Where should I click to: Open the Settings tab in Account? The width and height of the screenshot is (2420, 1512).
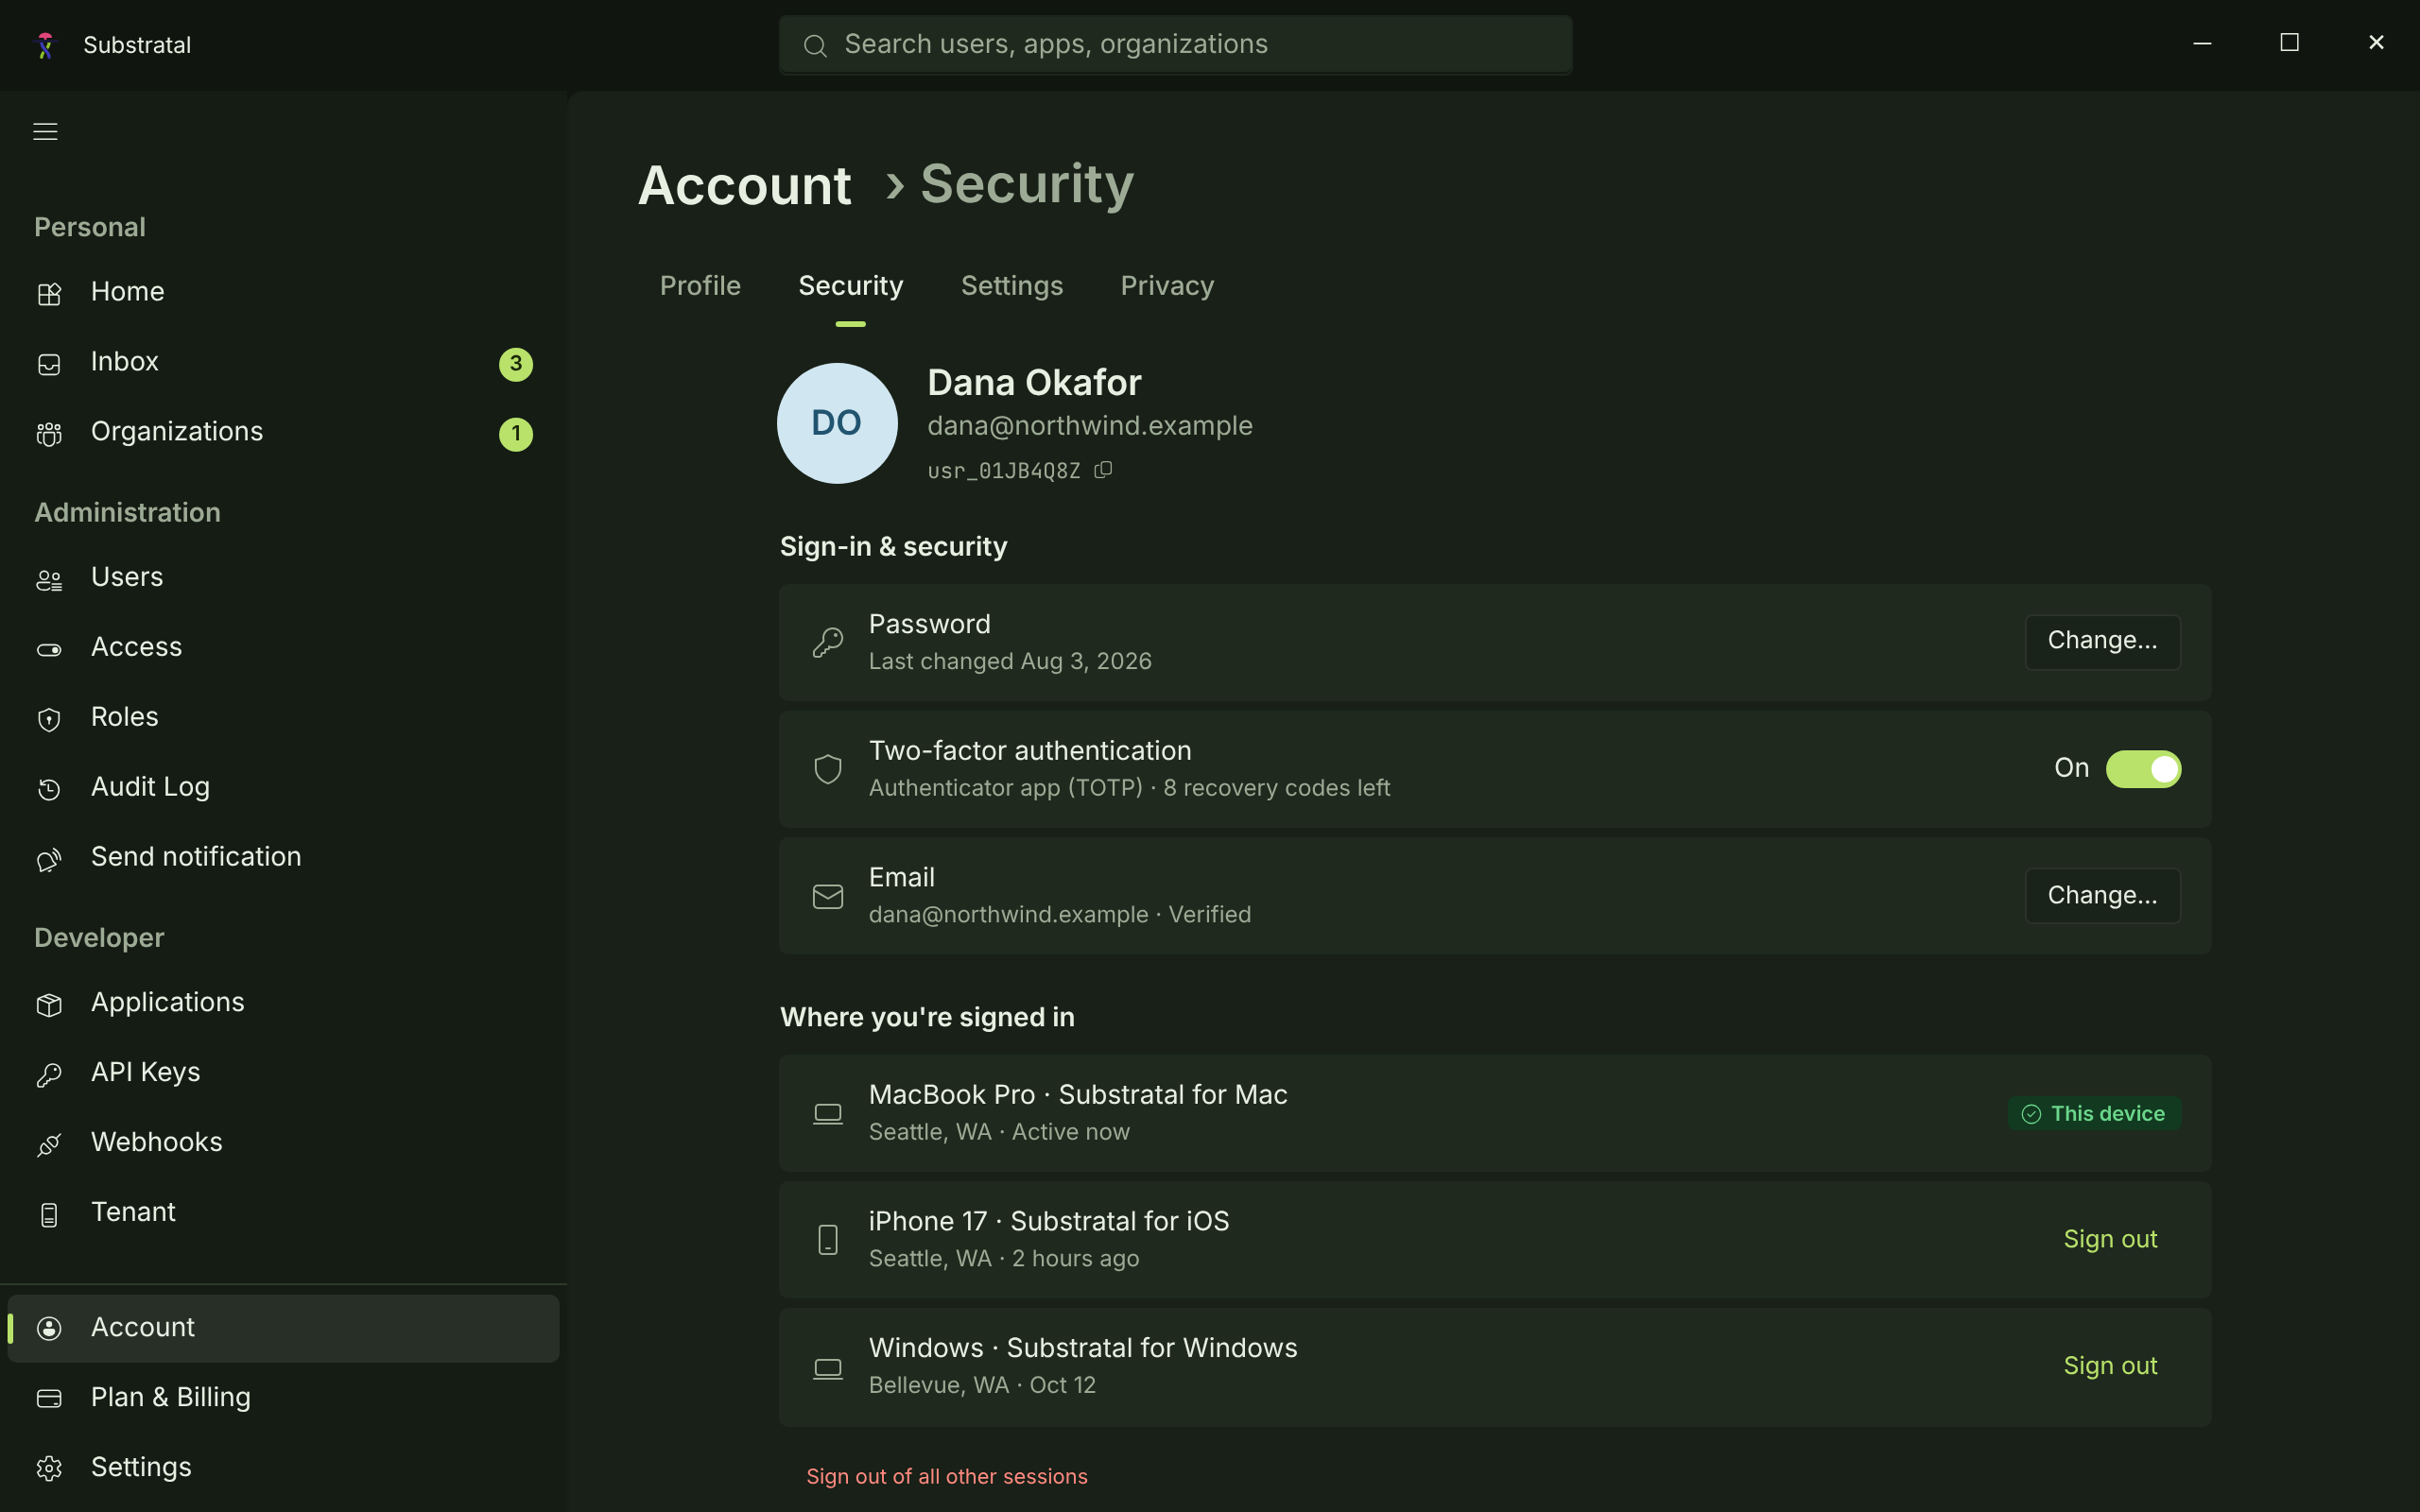click(x=1011, y=286)
